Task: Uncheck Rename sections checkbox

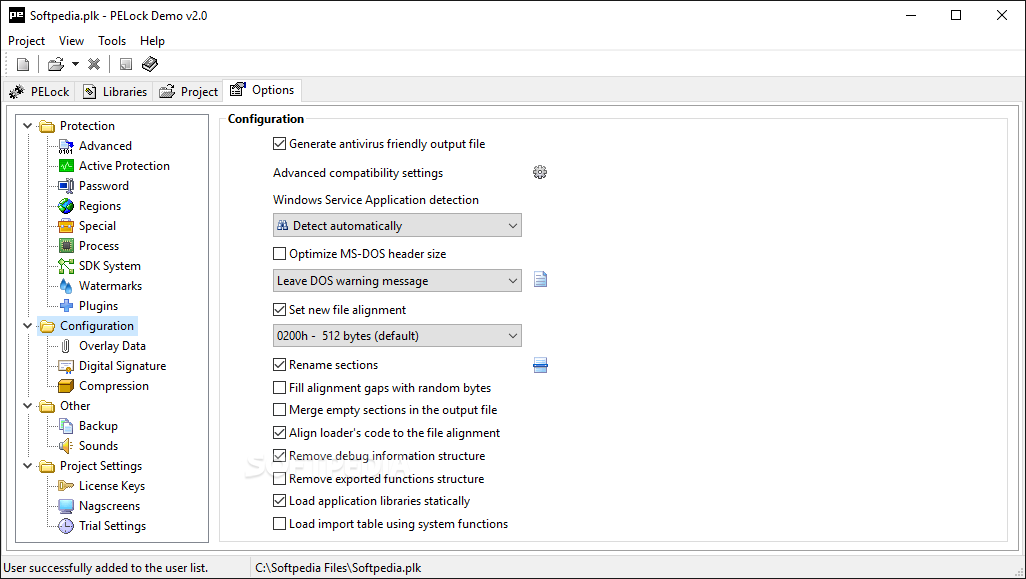Action: 279,365
